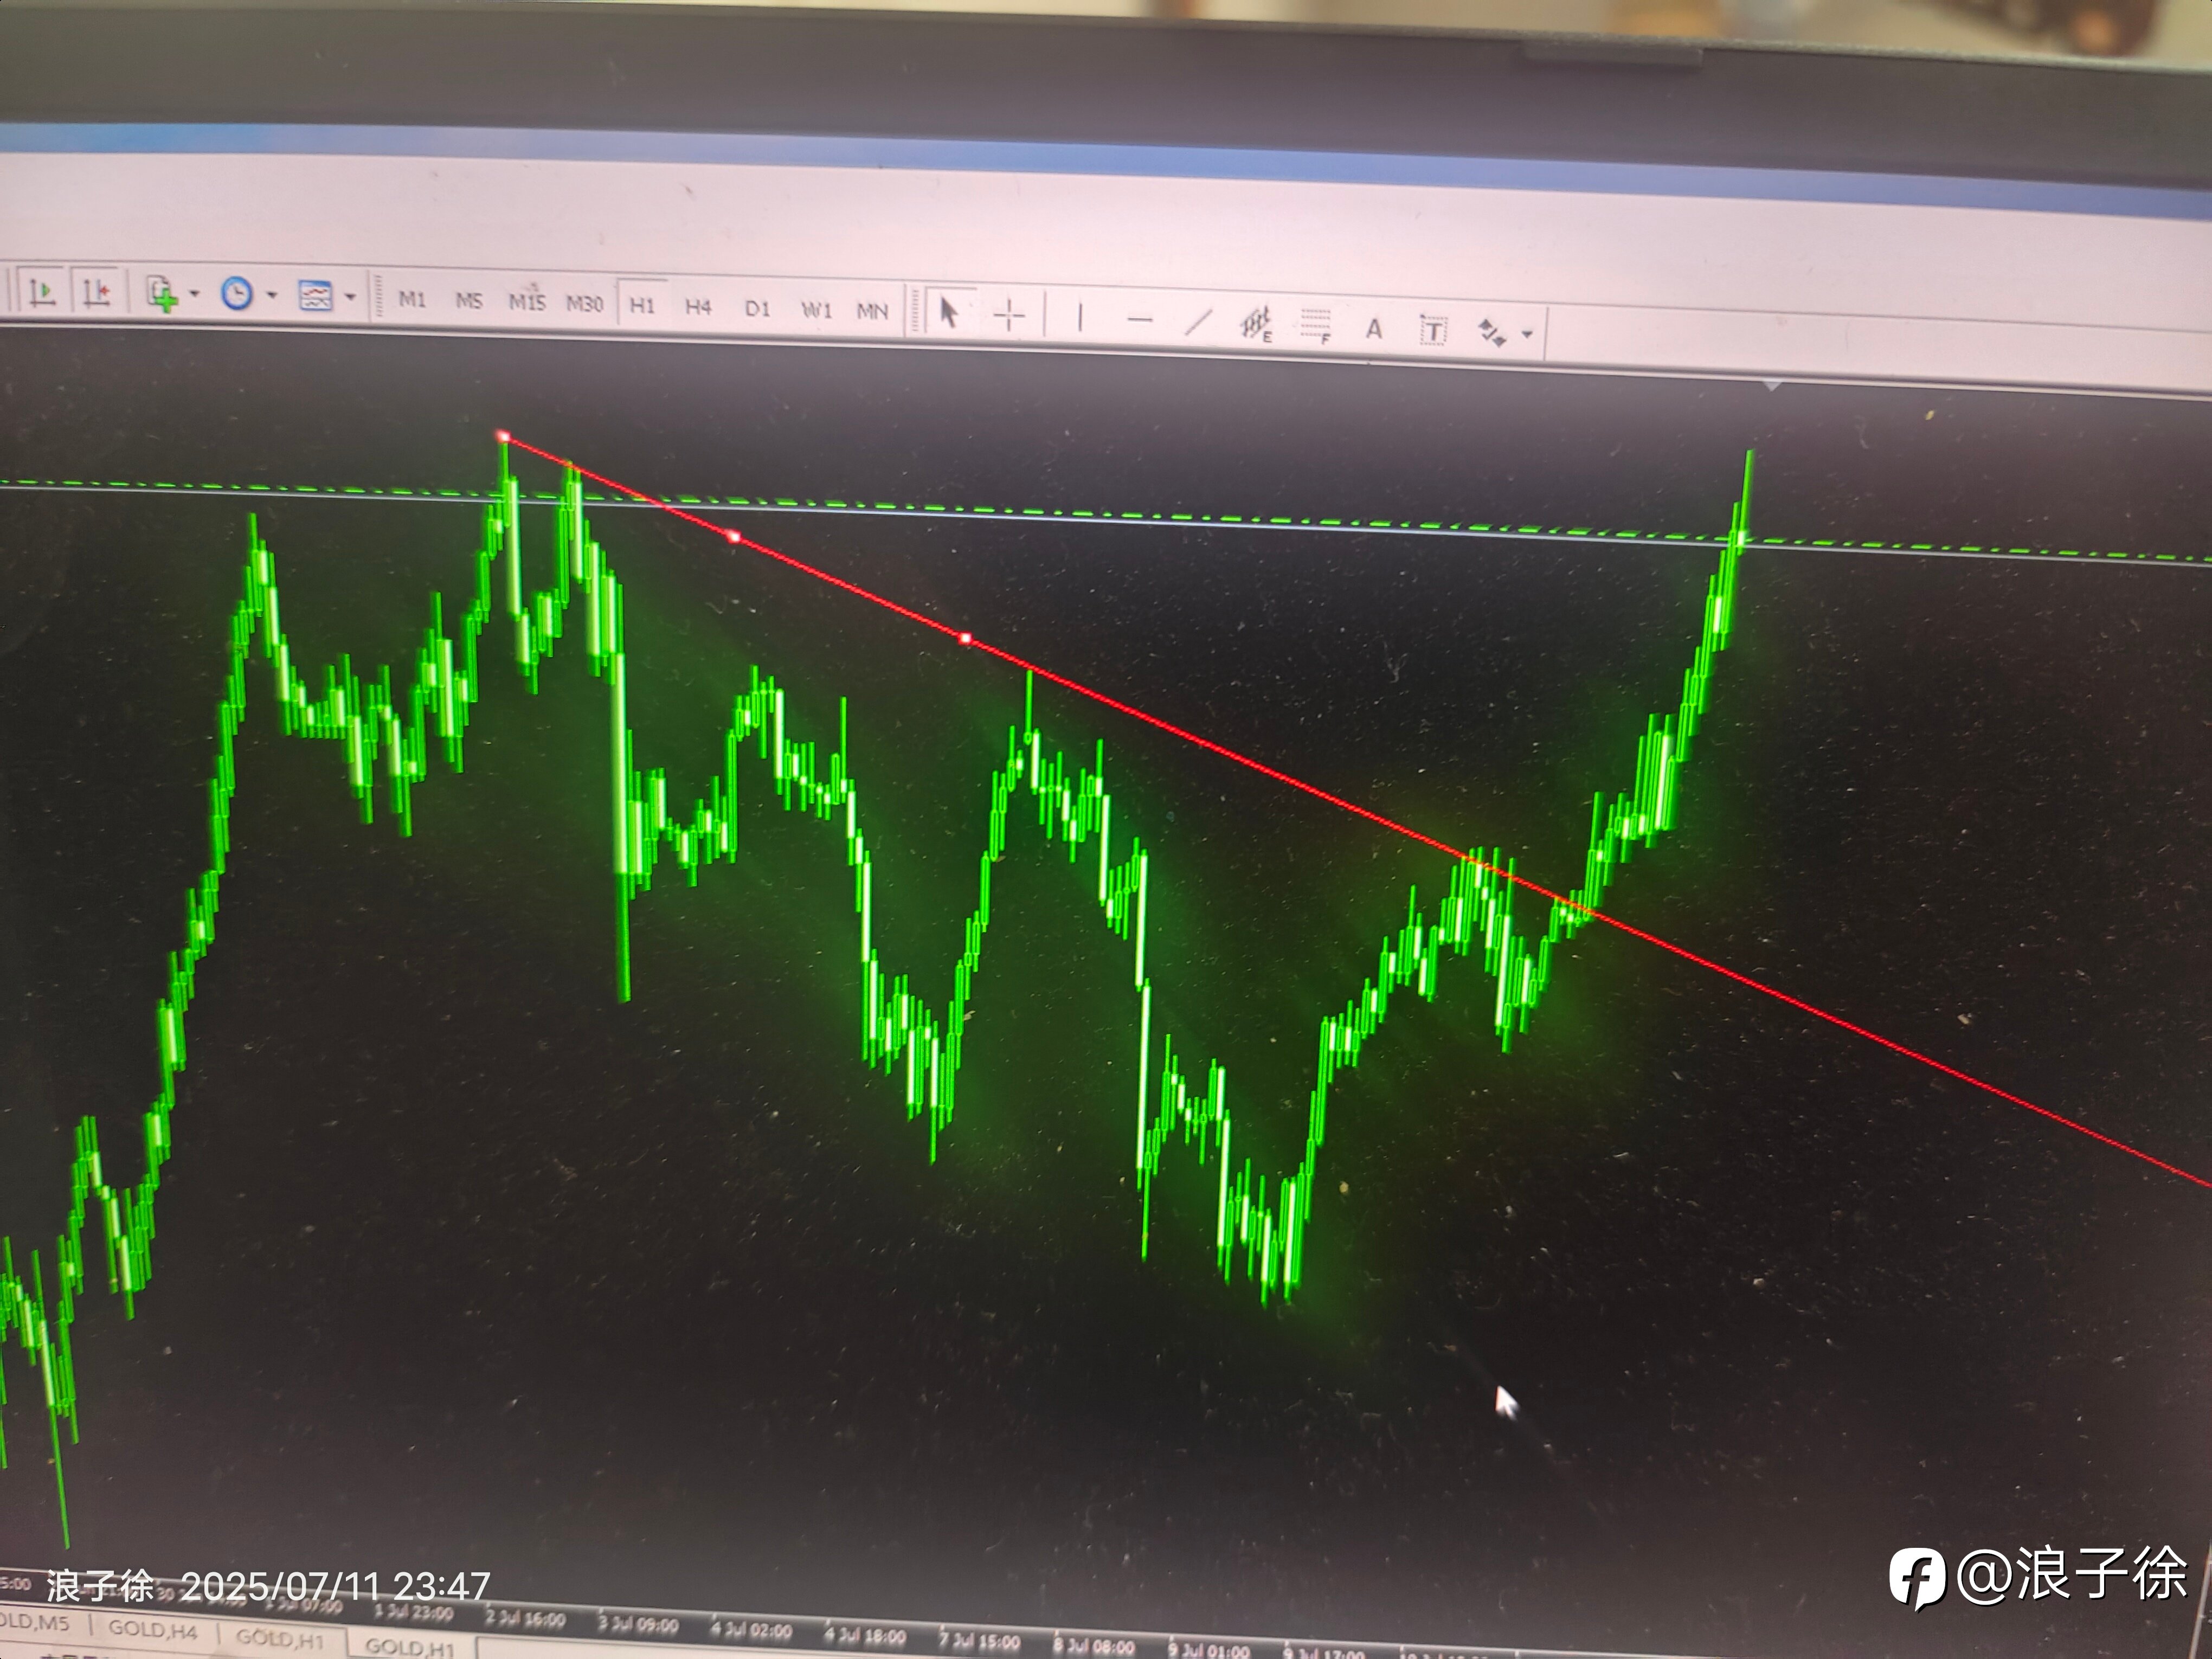Set timeframe to D1
2212x1659 pixels.
coord(757,308)
